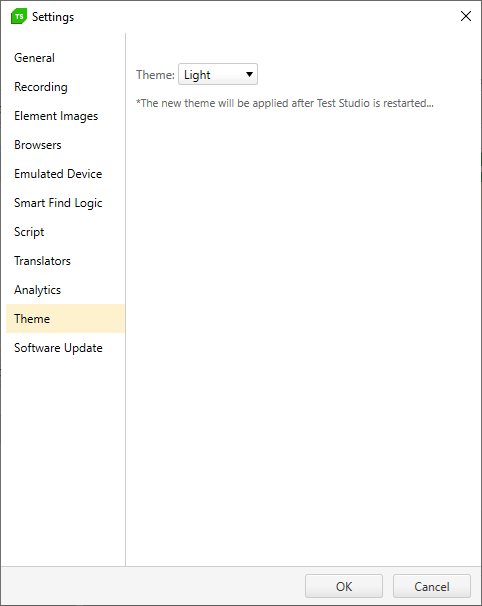Confirm settings with OK button
482x606 pixels.
344,586
